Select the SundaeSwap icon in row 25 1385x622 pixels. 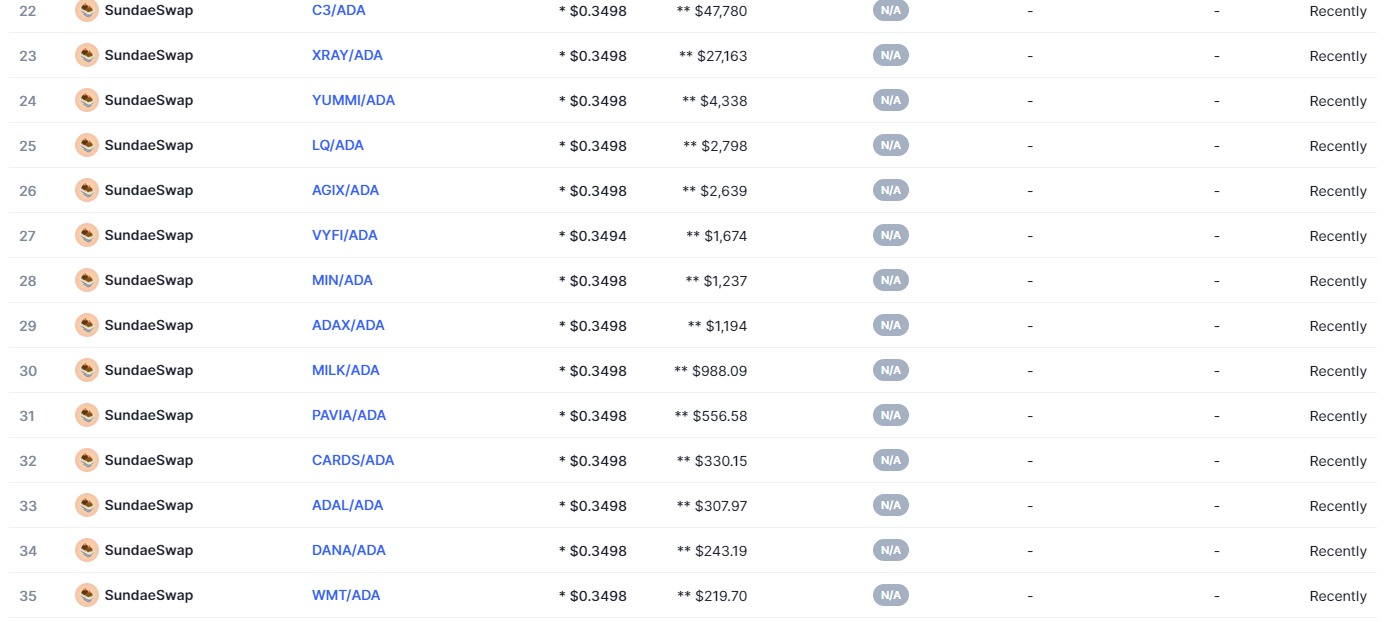(x=87, y=145)
